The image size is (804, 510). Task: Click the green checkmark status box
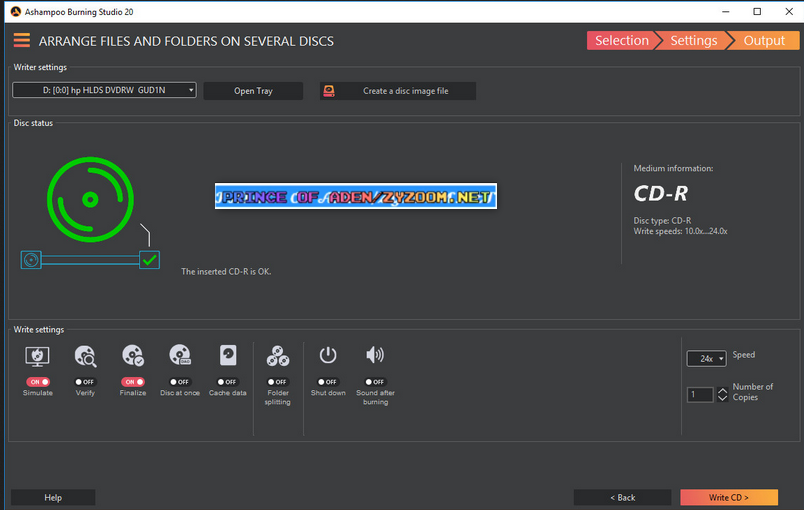coord(150,260)
